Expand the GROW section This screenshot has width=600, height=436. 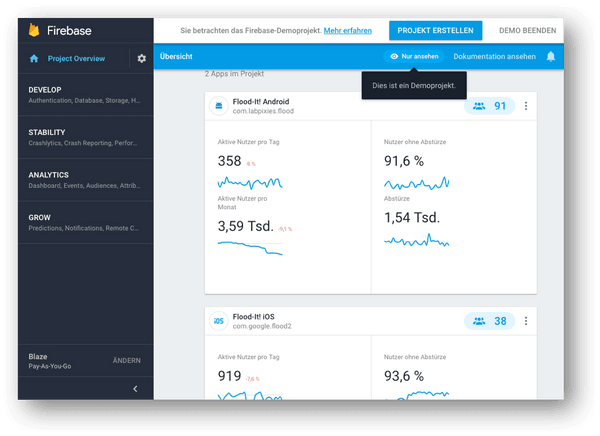coord(86,222)
